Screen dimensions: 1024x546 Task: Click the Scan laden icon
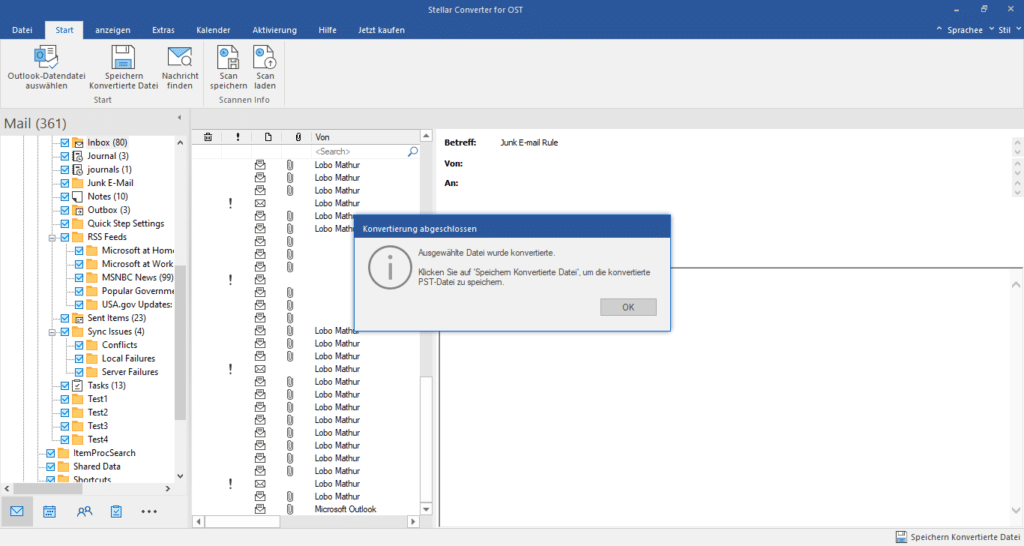[x=264, y=57]
